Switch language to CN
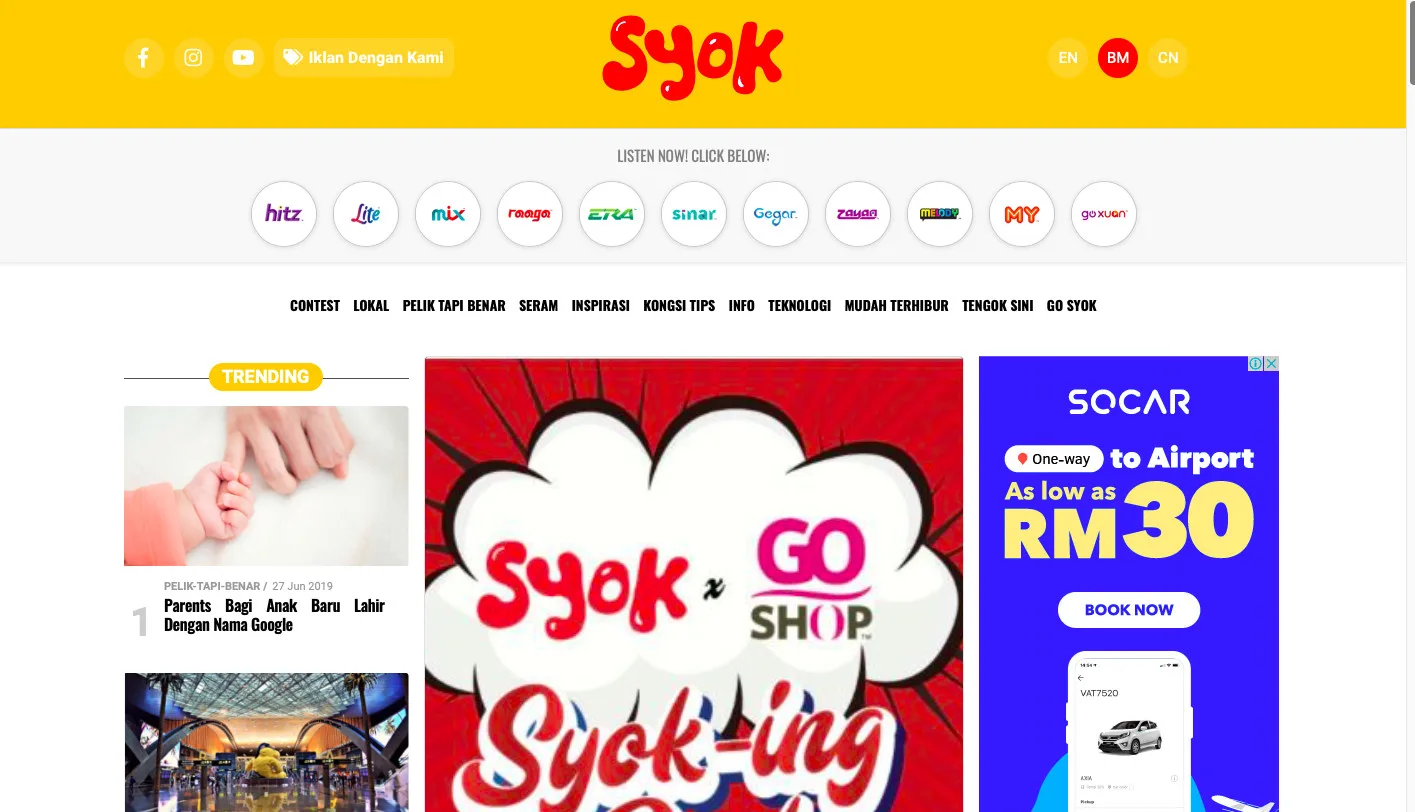Viewport: 1415px width, 812px height. 1168,58
